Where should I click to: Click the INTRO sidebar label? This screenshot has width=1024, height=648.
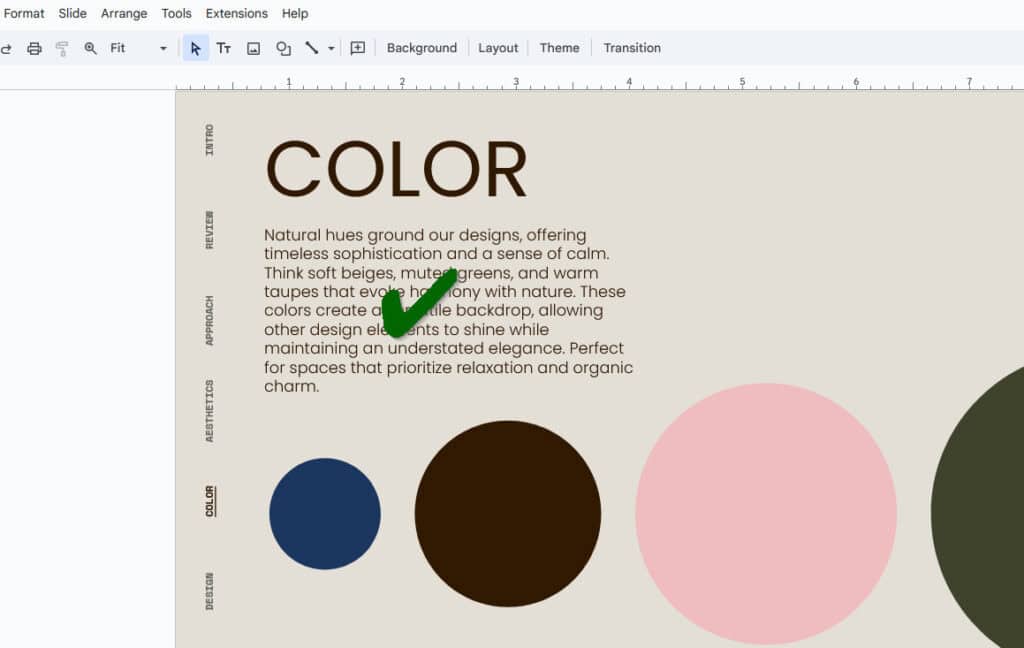coord(209,140)
